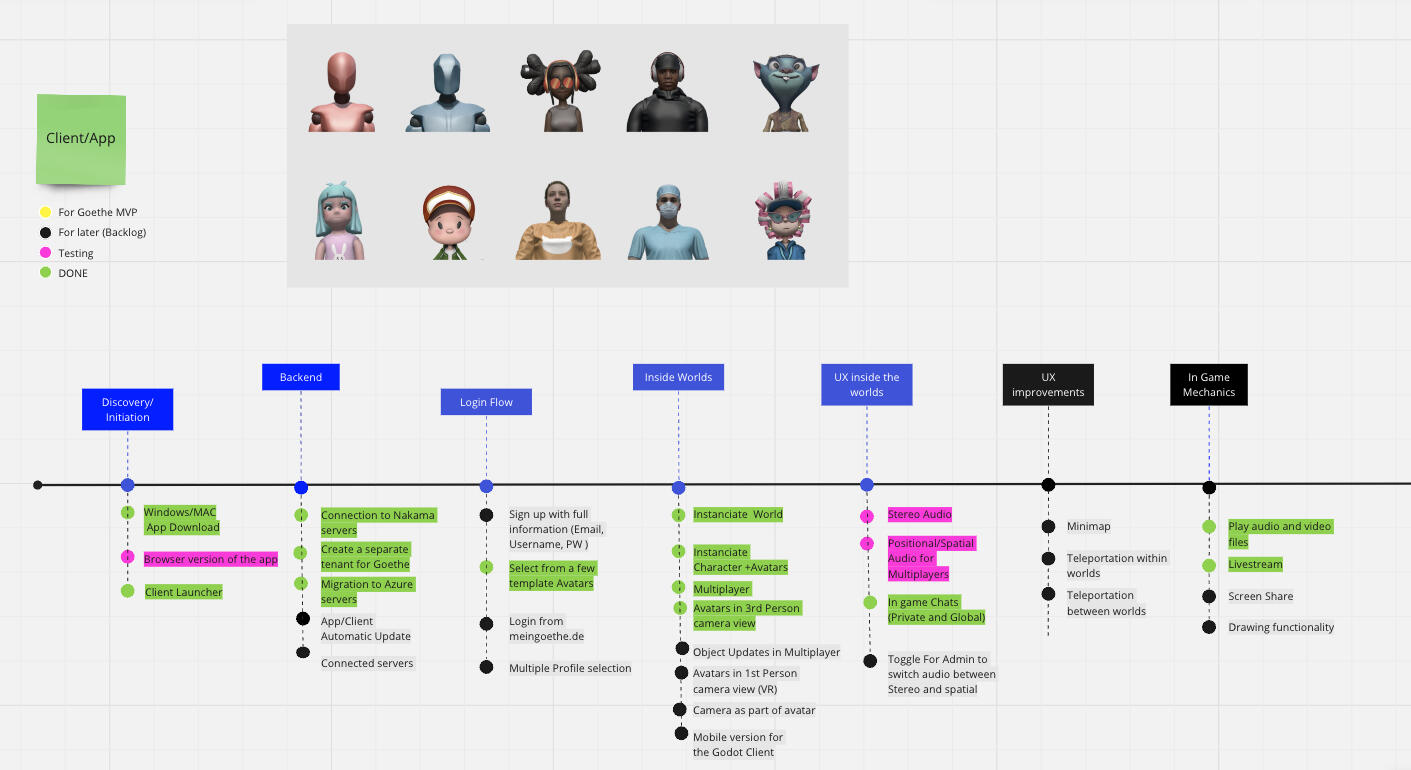Click the yellow 'For Goethe MVP' legend dot
This screenshot has width=1411, height=770.
45,212
